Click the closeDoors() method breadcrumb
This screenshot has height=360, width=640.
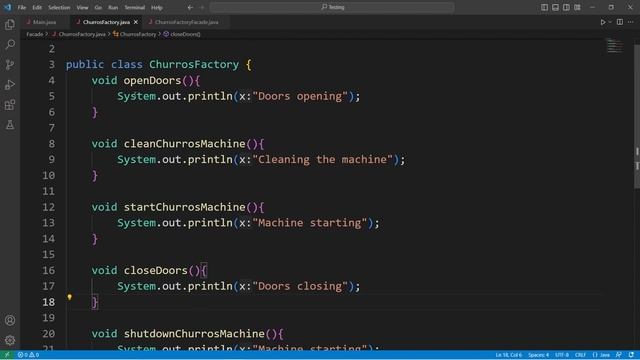[185, 34]
